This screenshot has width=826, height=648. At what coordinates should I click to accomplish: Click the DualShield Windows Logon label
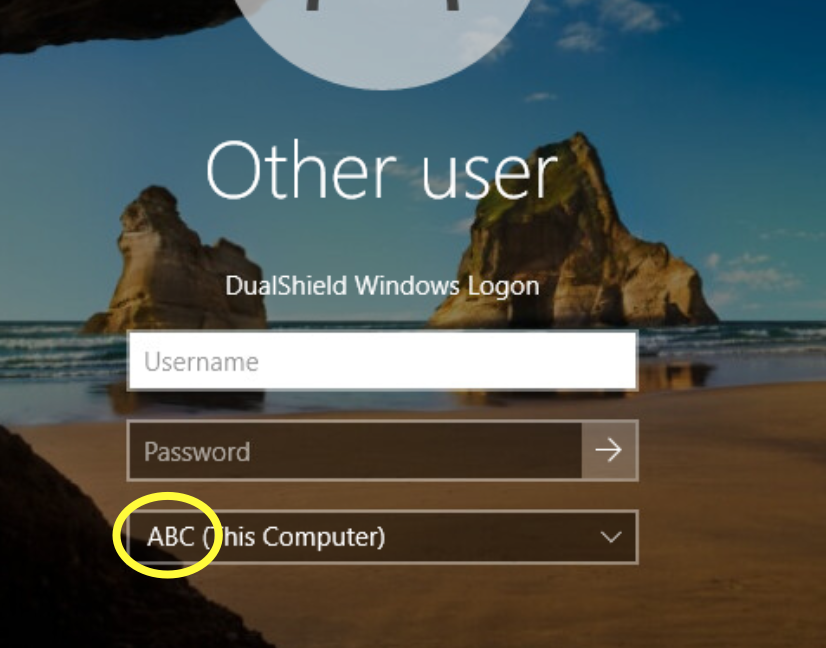pyautogui.click(x=382, y=286)
